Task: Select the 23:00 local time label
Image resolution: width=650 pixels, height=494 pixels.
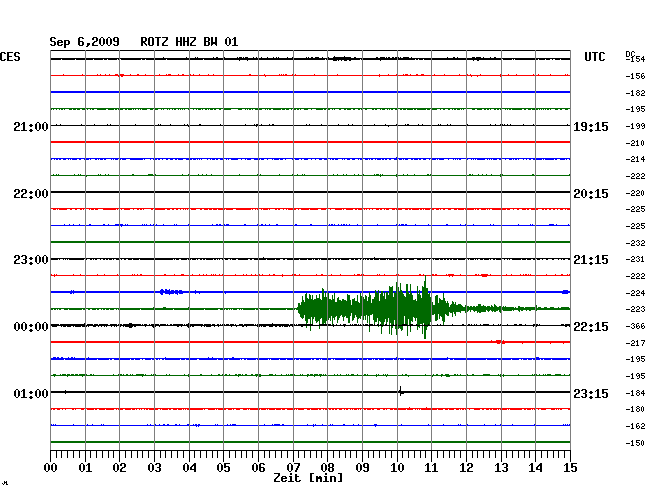Action: (31, 260)
